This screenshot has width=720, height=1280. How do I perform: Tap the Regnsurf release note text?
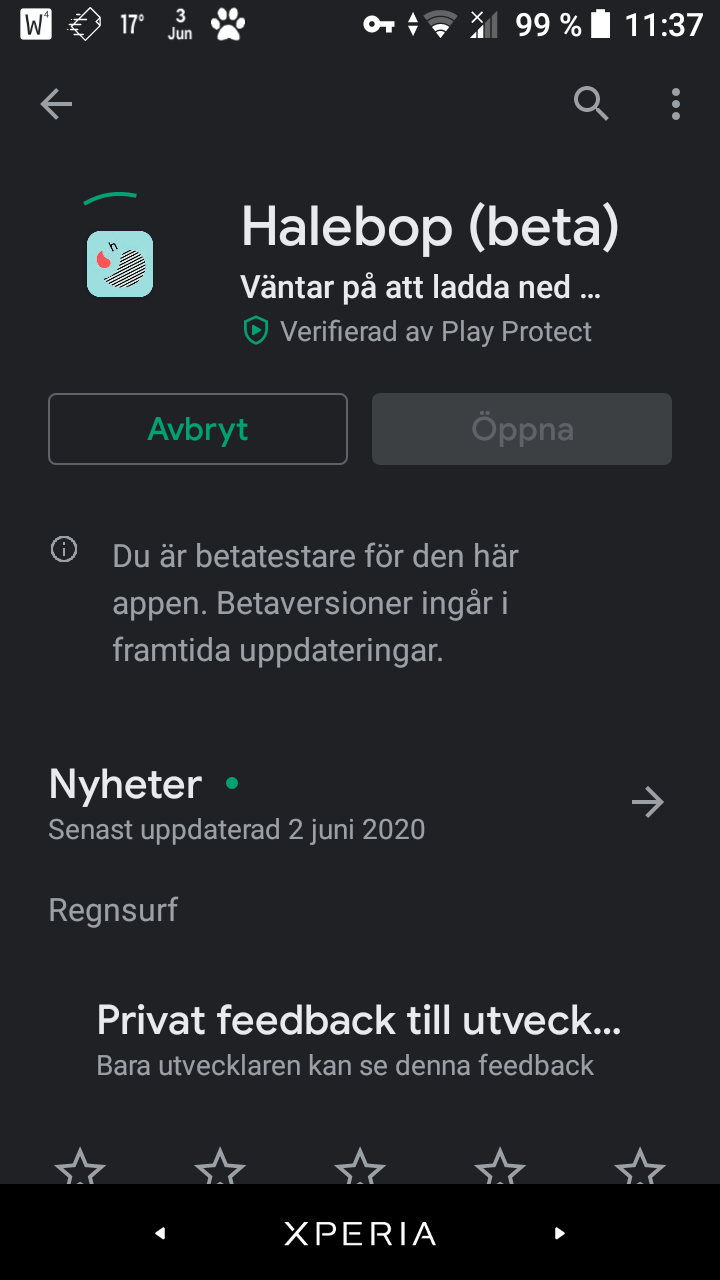pyautogui.click(x=113, y=910)
